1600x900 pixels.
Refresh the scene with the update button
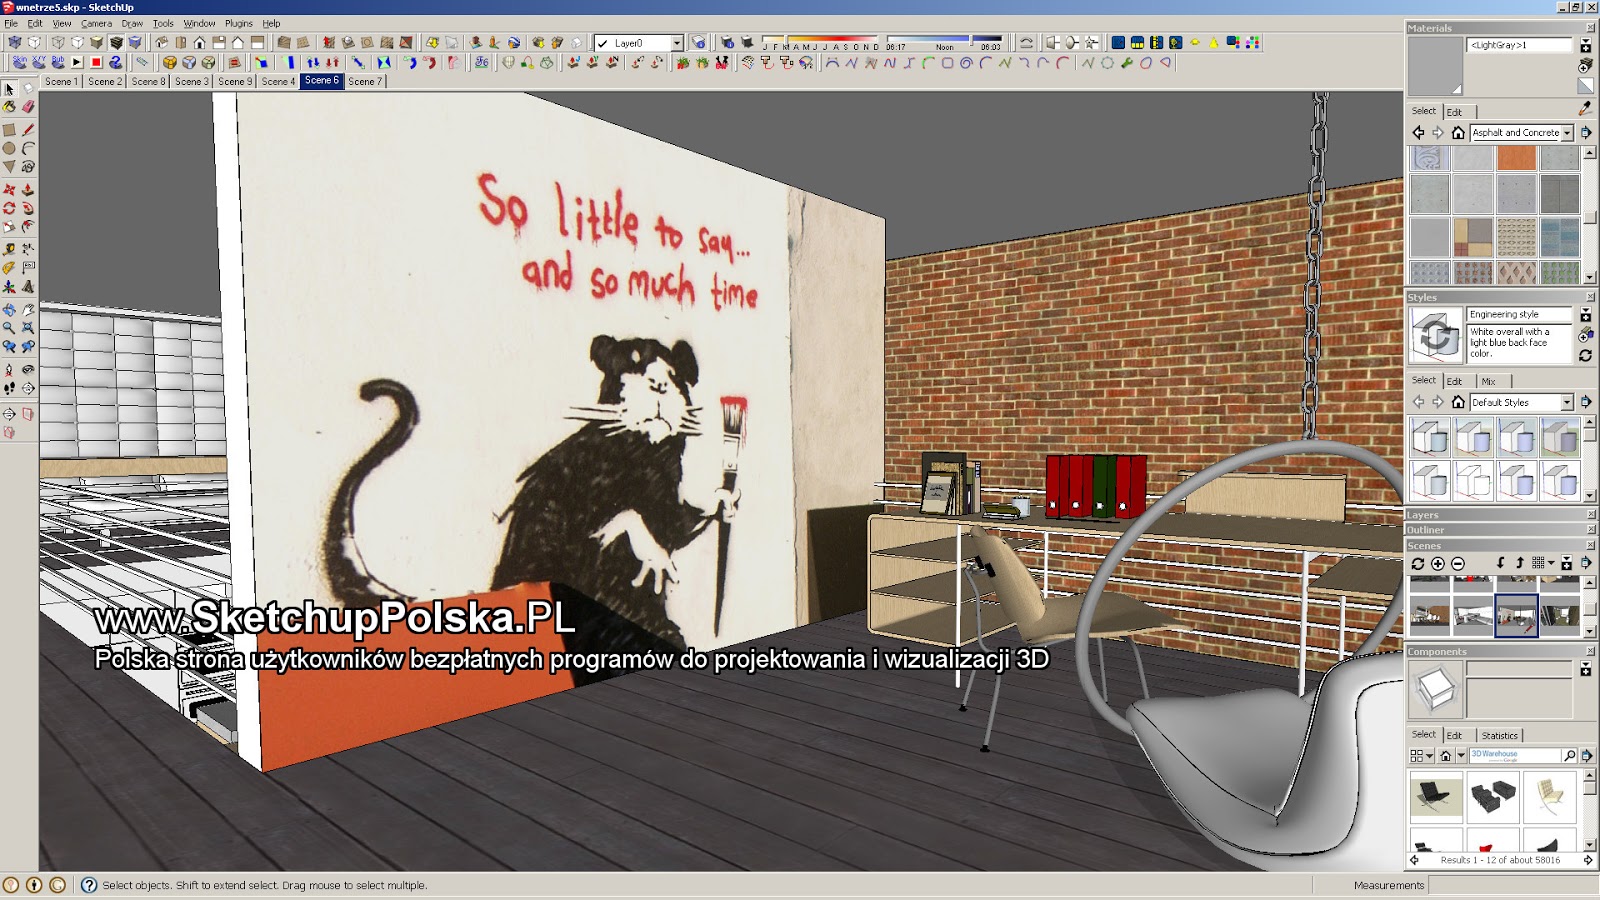pos(1418,564)
